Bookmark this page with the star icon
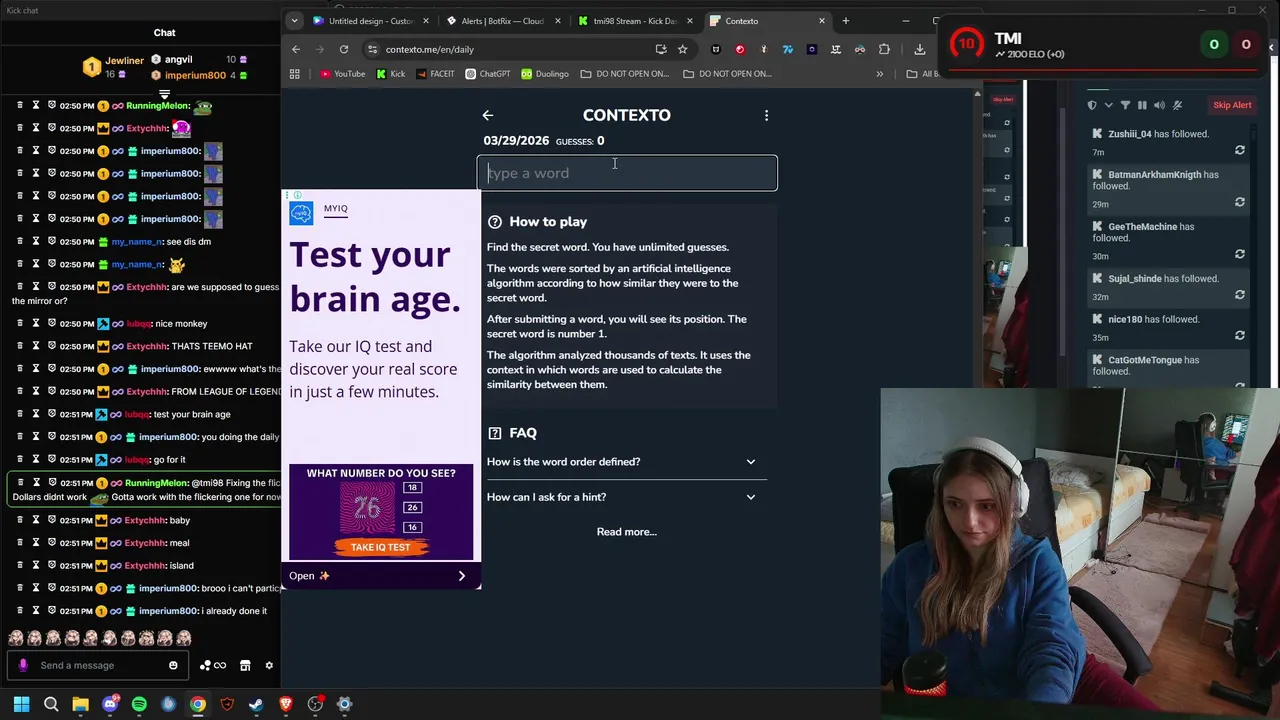1280x720 pixels. click(682, 49)
